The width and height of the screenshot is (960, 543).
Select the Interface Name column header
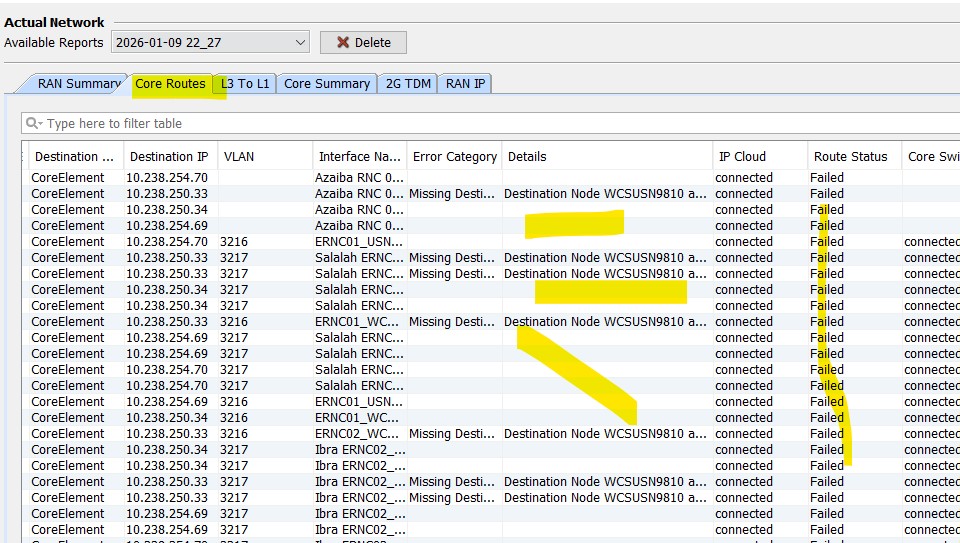(x=359, y=157)
